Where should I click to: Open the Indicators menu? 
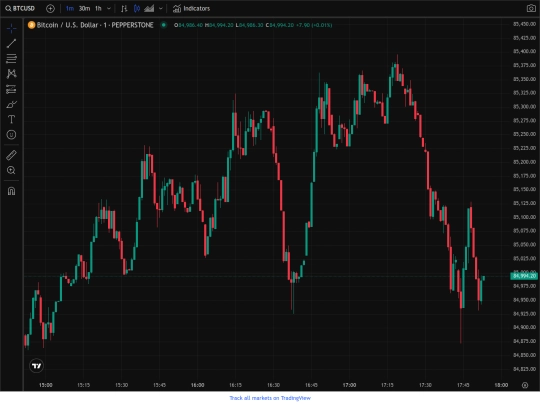pyautogui.click(x=191, y=8)
